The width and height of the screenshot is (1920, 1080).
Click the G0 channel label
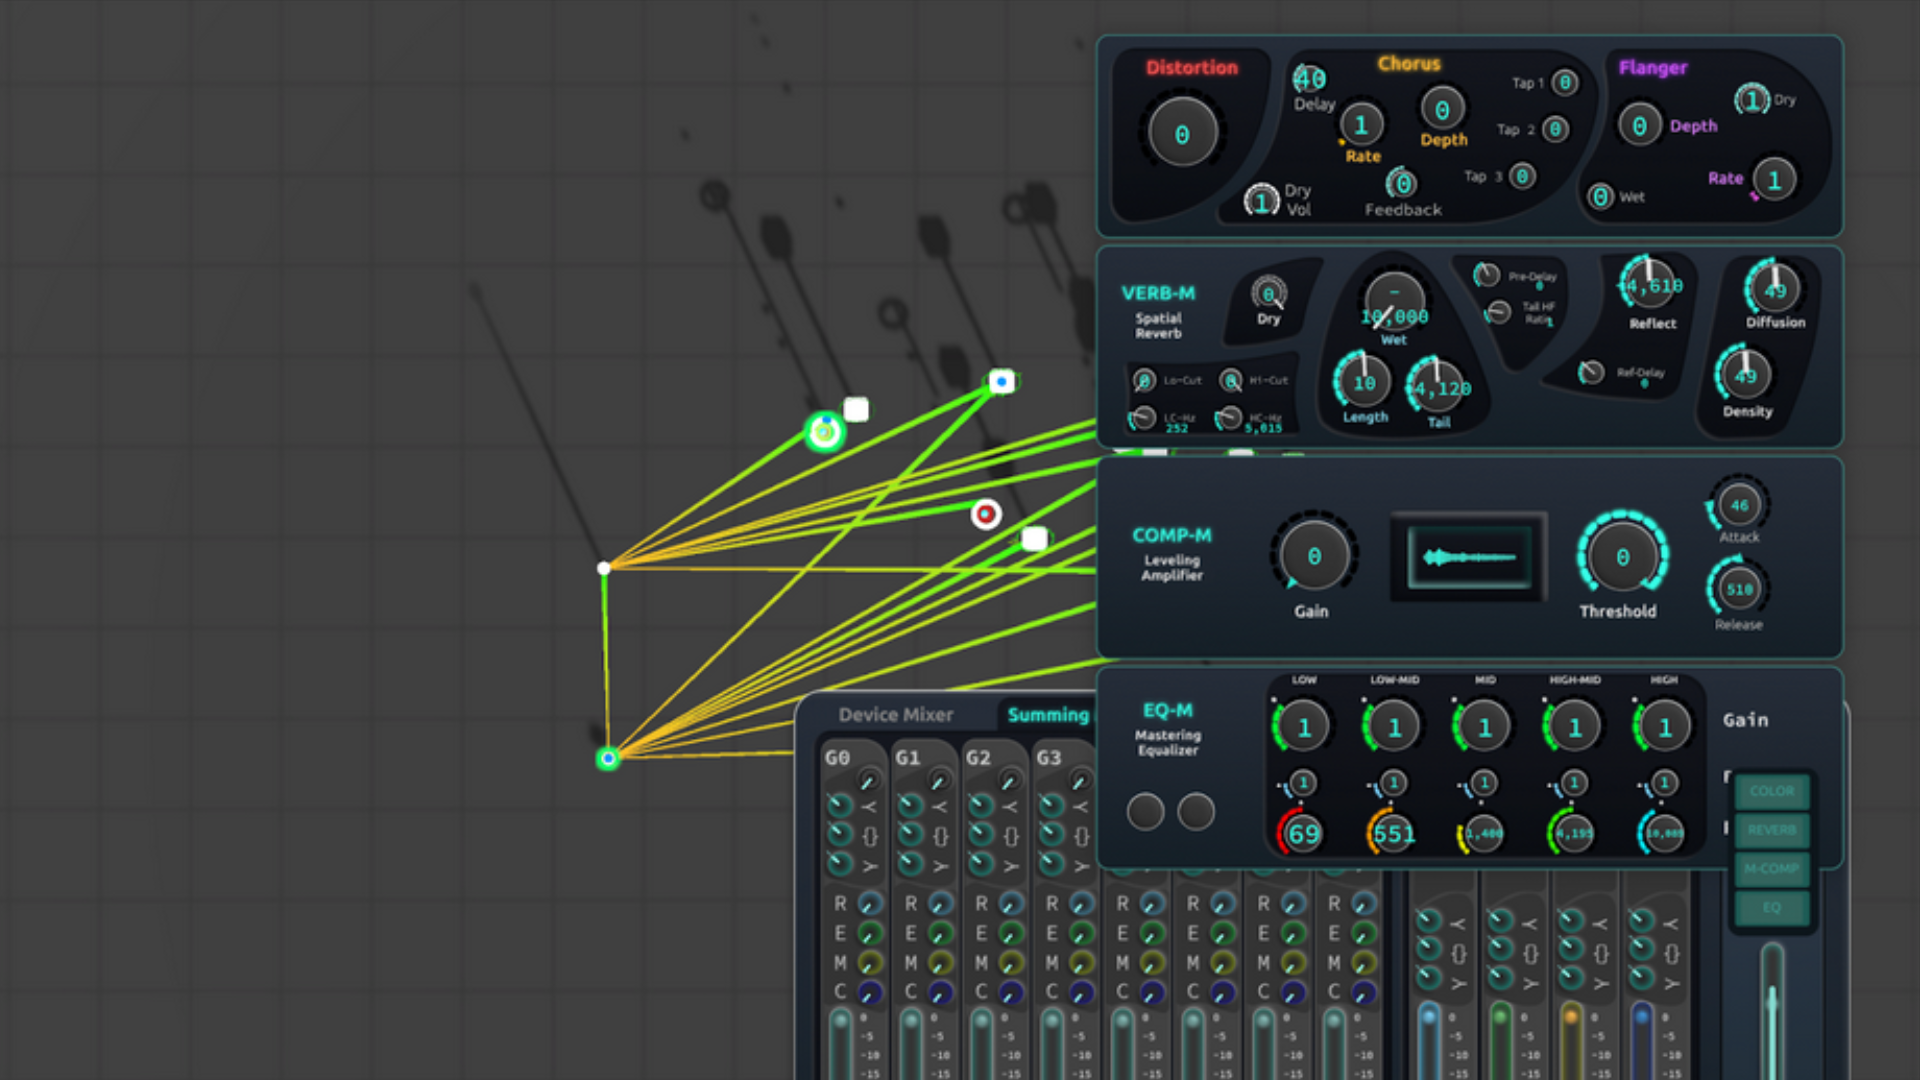pyautogui.click(x=837, y=758)
